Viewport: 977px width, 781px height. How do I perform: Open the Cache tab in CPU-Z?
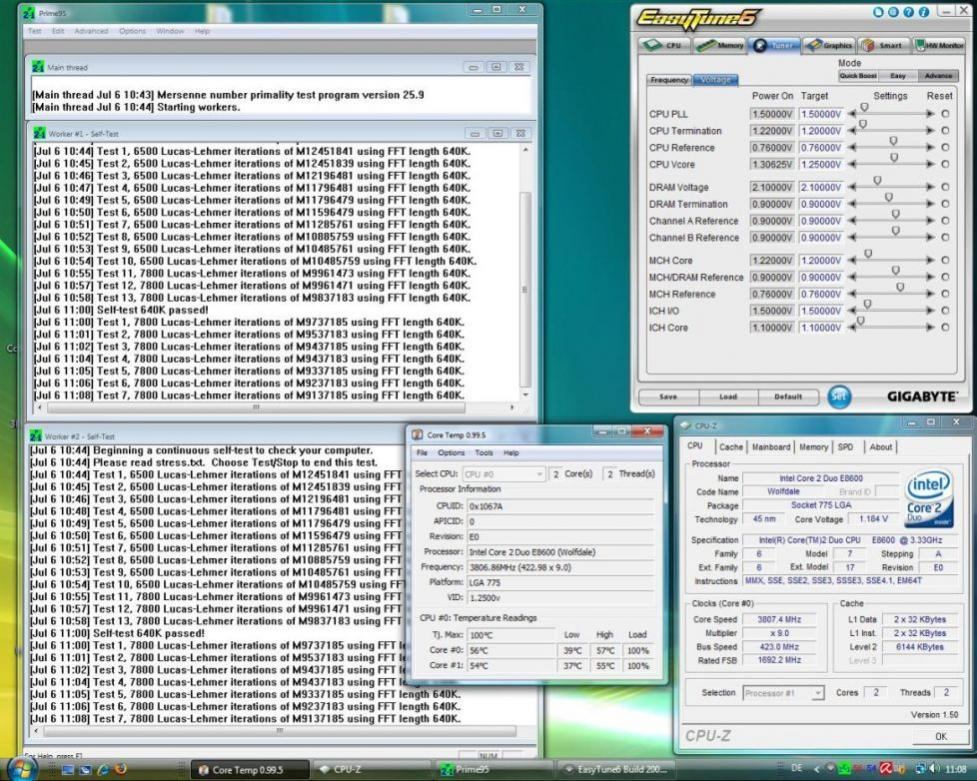point(731,447)
